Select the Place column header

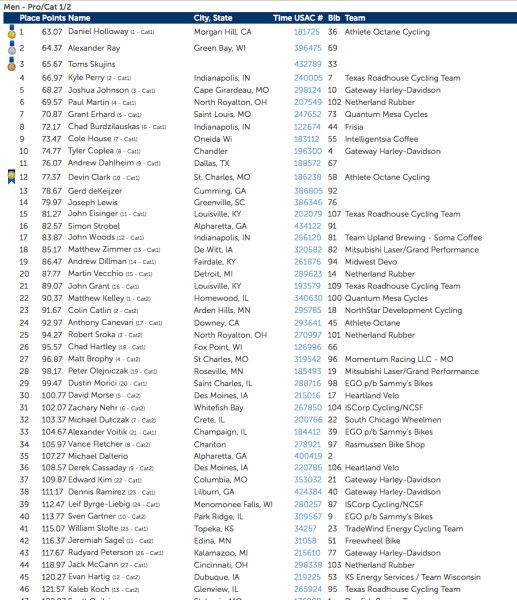(x=29, y=18)
